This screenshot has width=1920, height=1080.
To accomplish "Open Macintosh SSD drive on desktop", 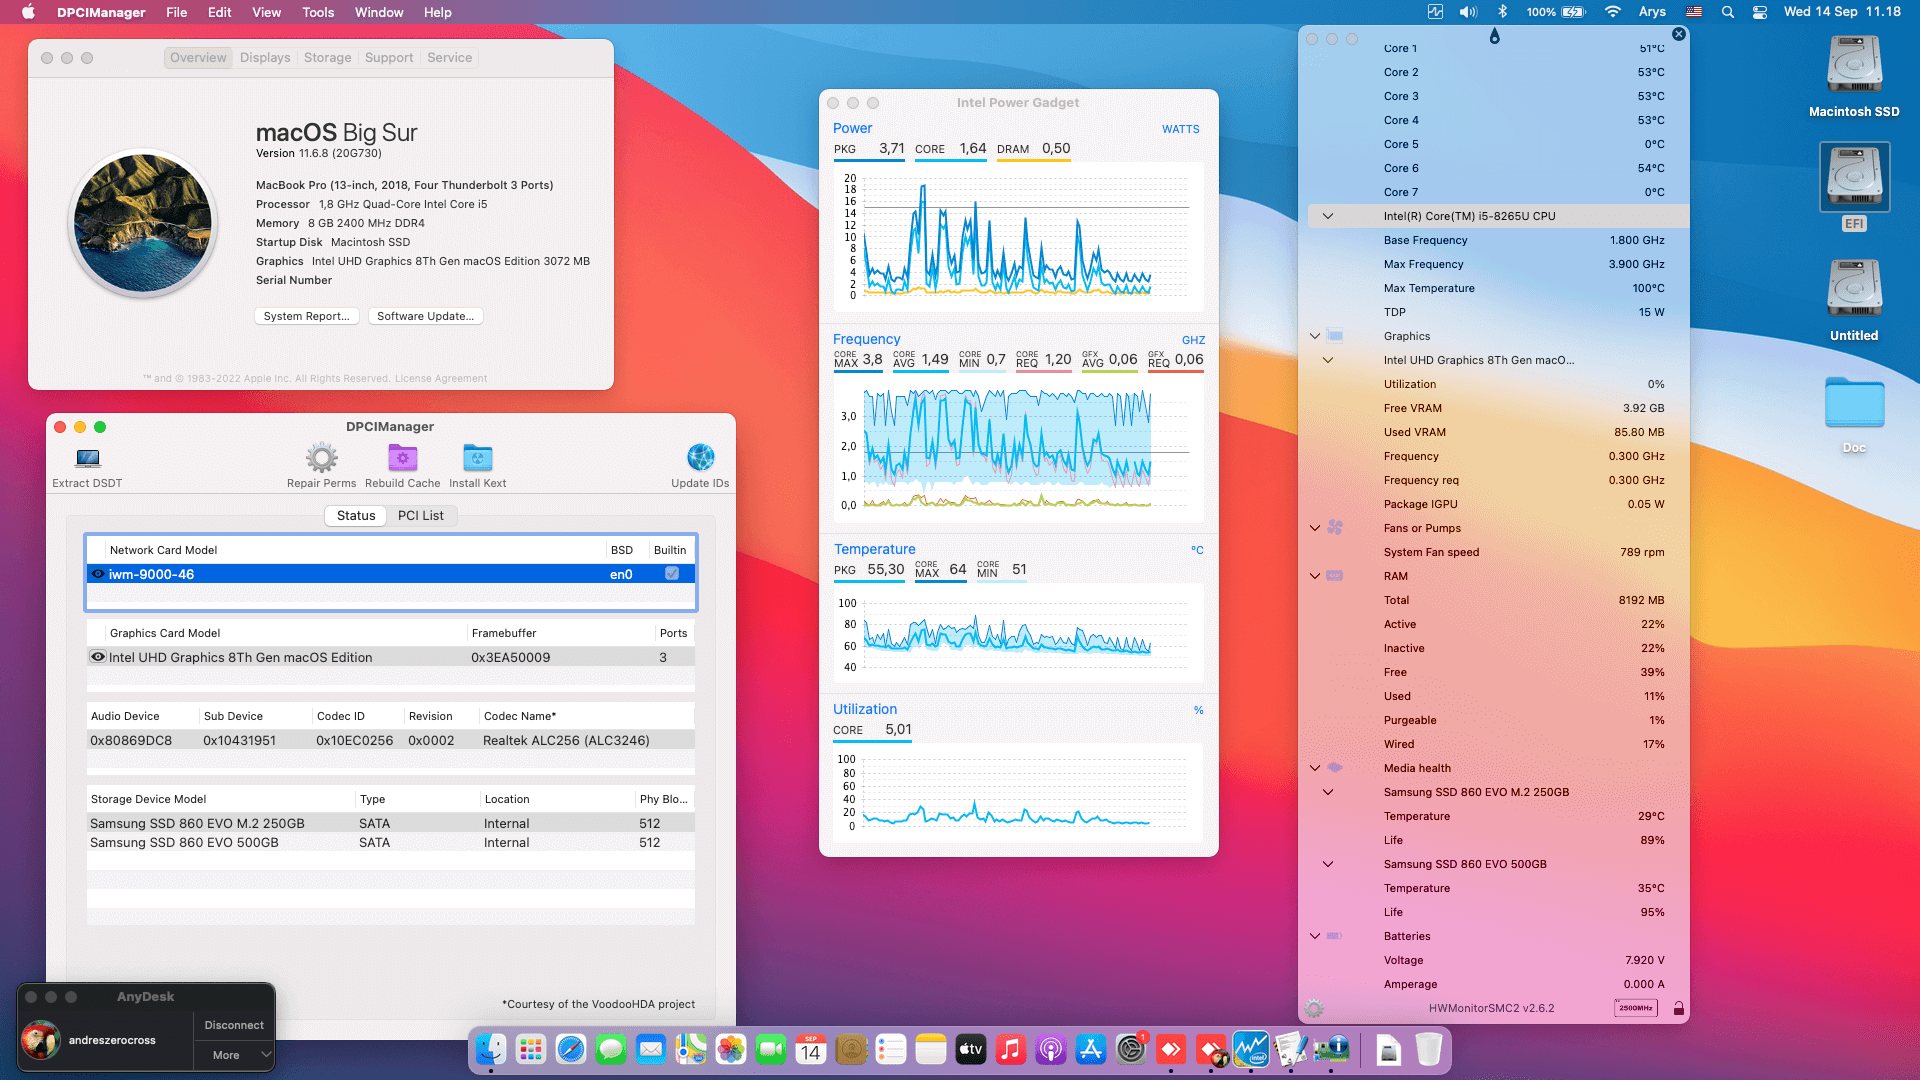I will click(1854, 76).
